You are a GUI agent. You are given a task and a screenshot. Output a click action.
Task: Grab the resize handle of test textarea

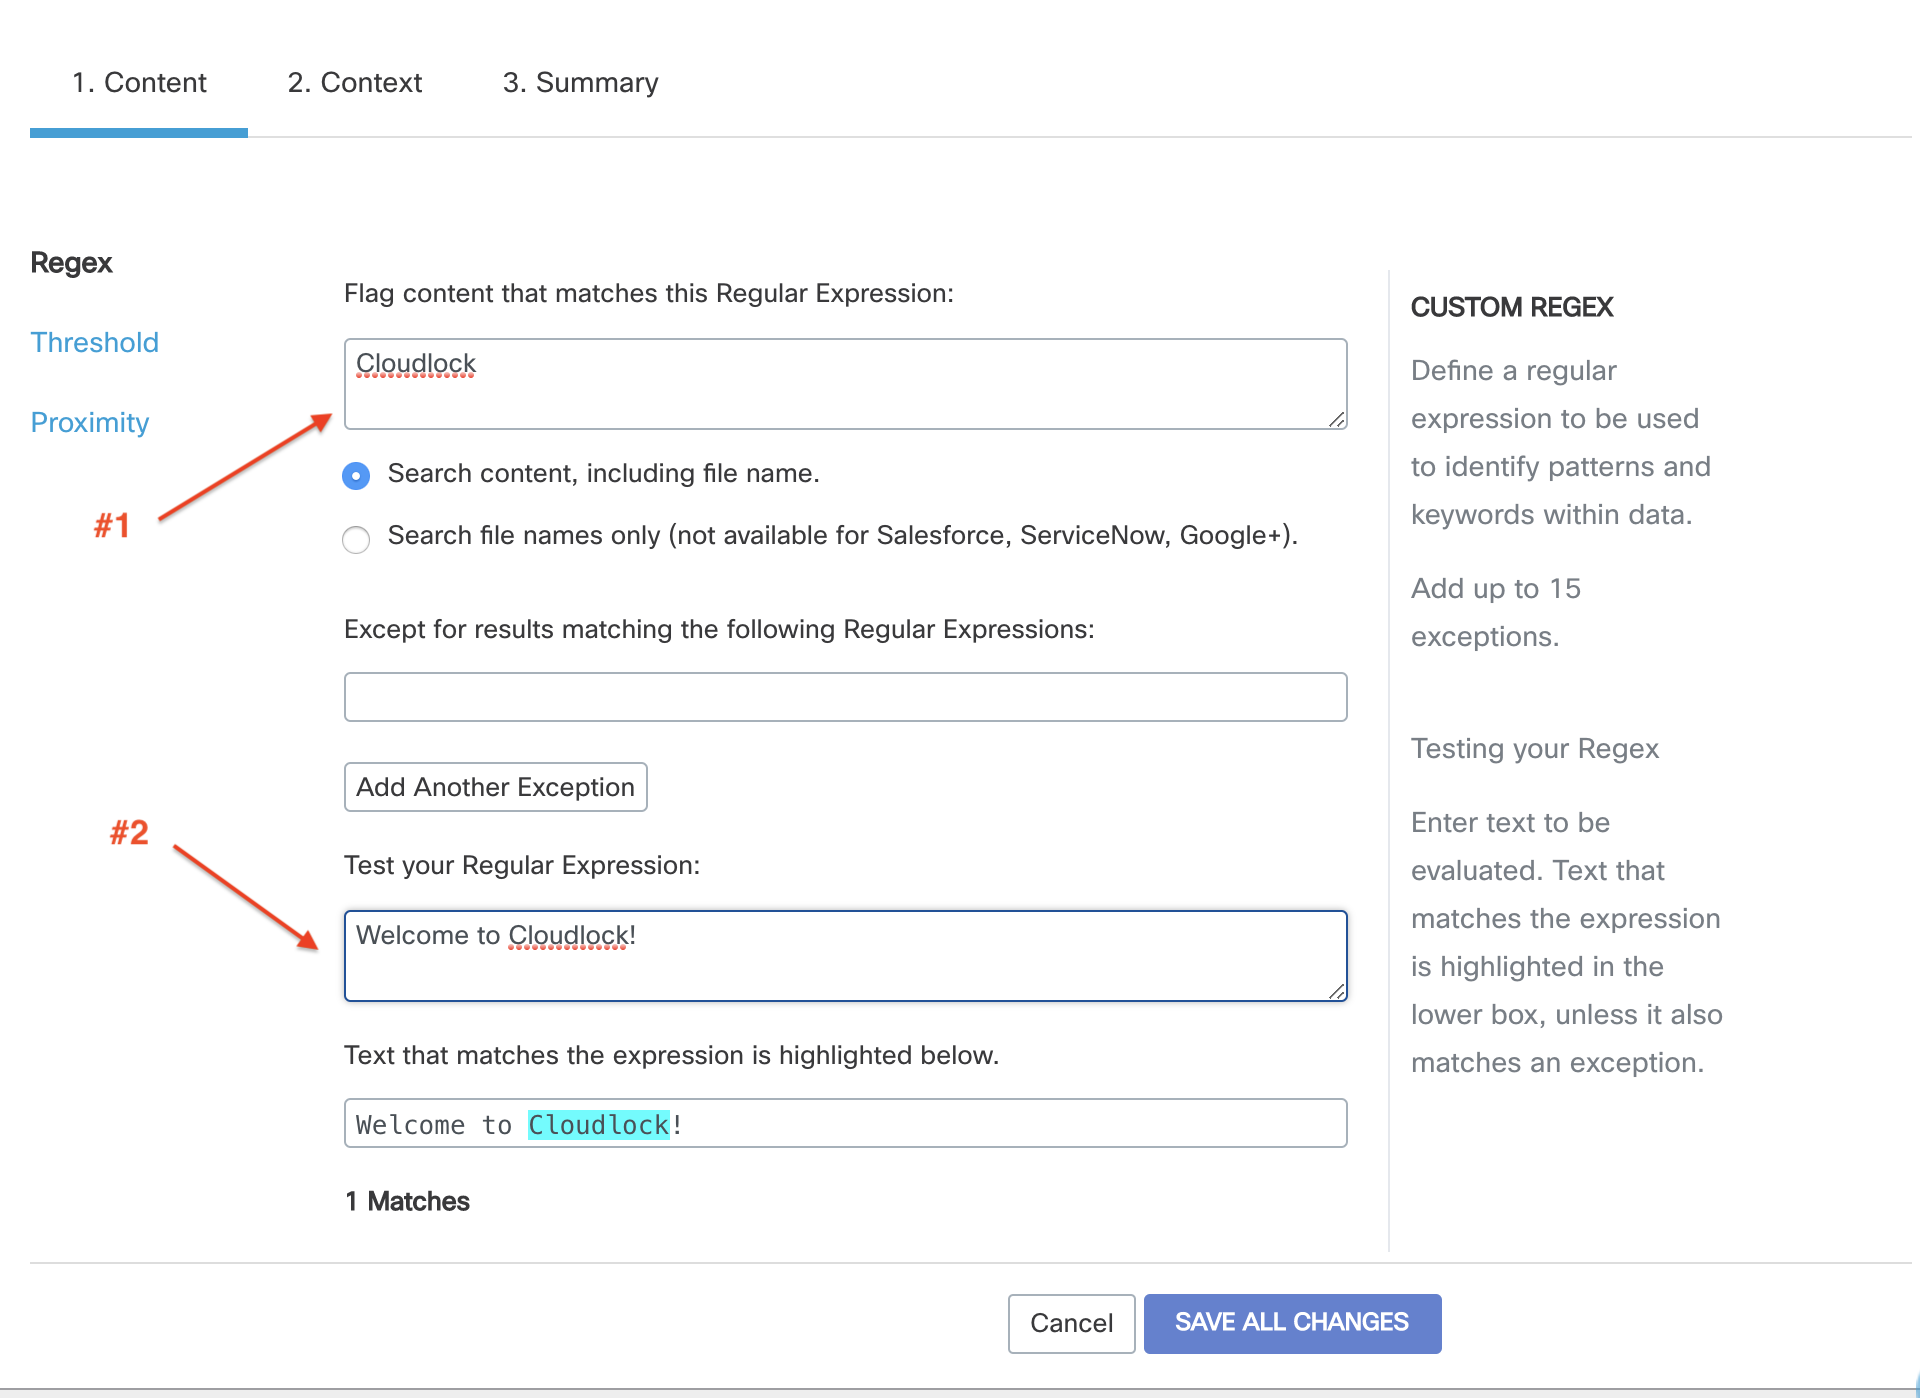pos(1337,992)
